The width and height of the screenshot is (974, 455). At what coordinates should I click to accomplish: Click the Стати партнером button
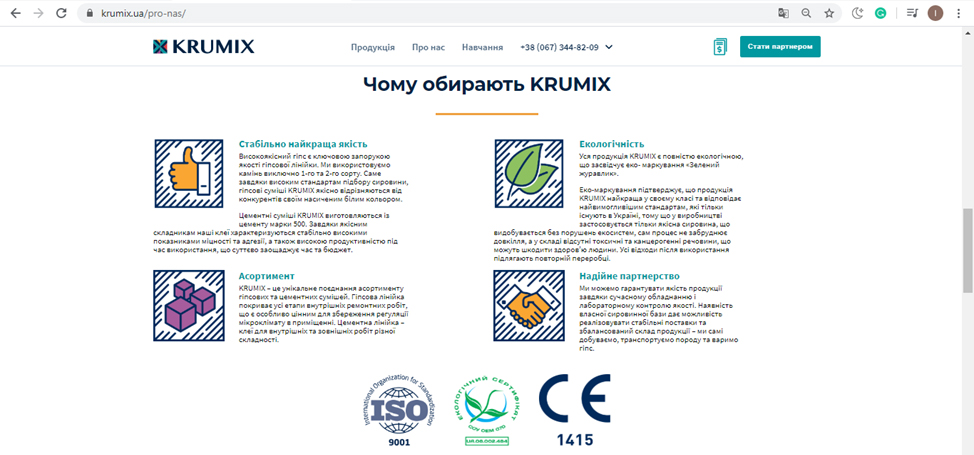click(x=780, y=47)
